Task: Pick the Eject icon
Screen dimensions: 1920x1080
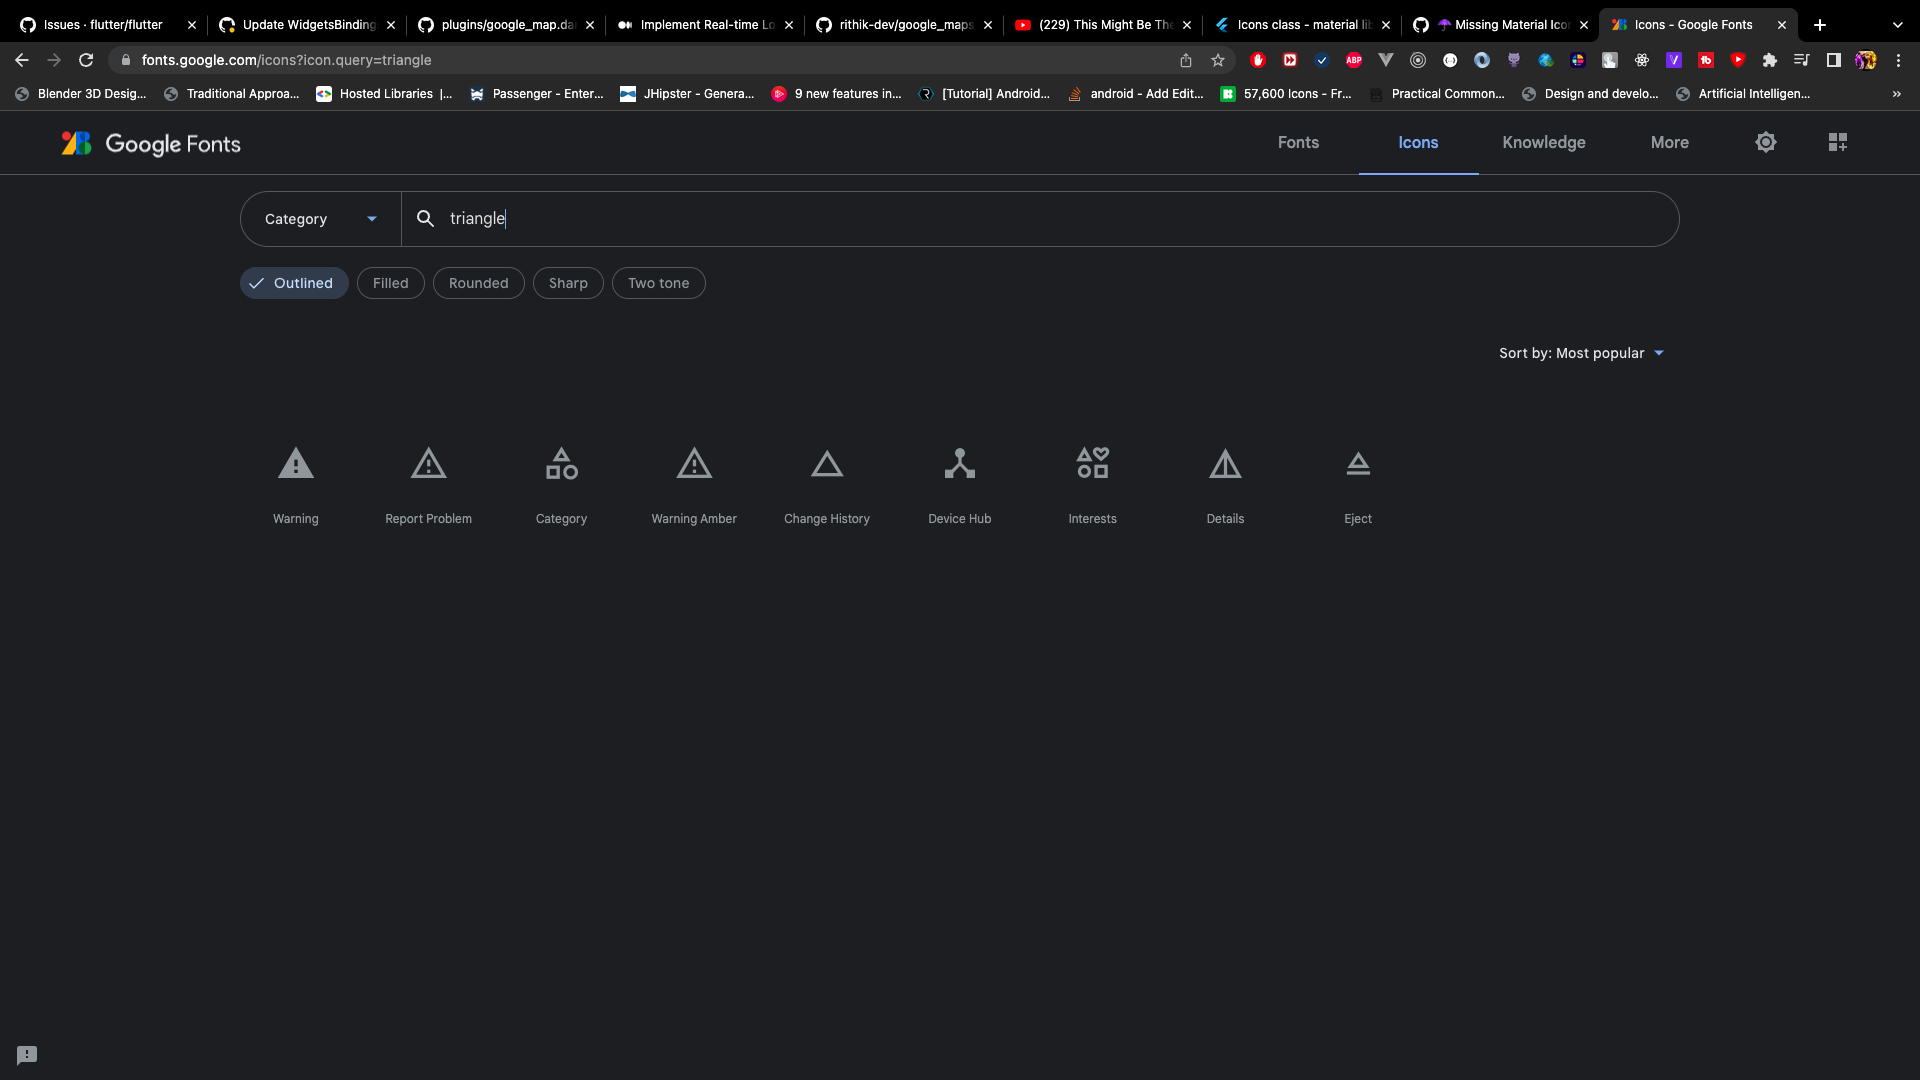Action: pyautogui.click(x=1357, y=464)
